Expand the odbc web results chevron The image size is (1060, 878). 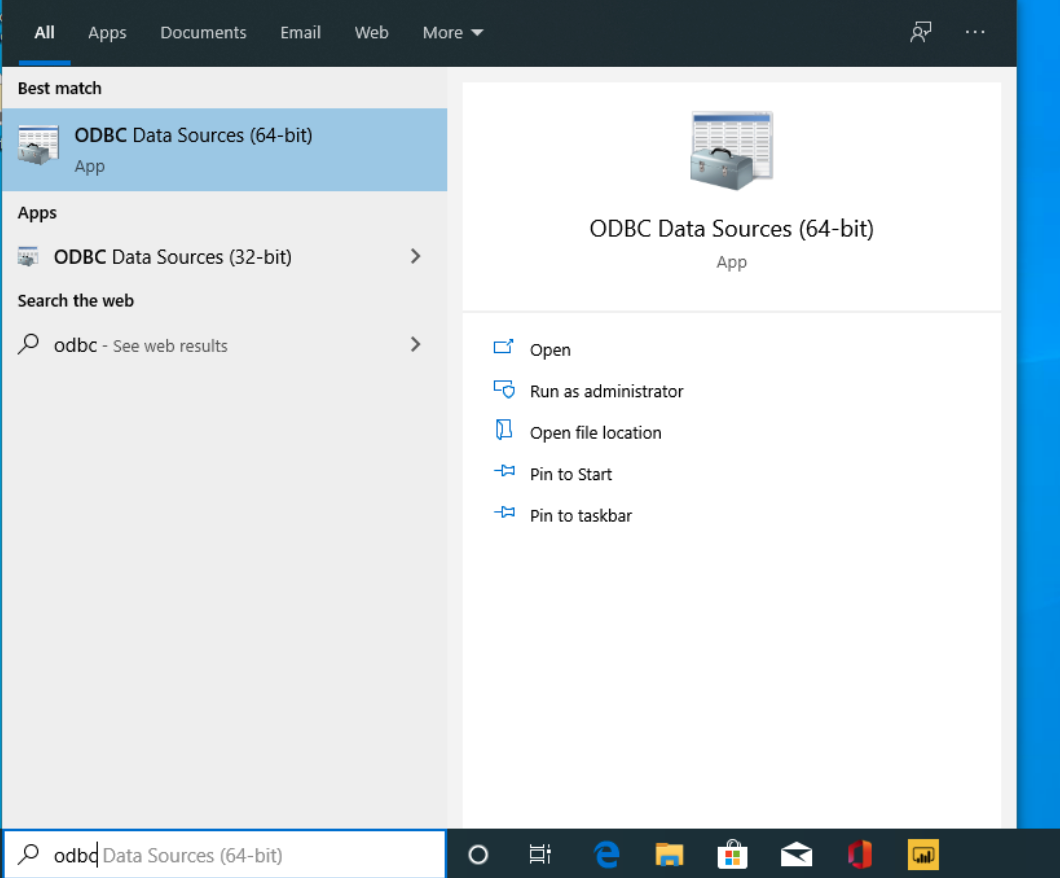(x=415, y=344)
